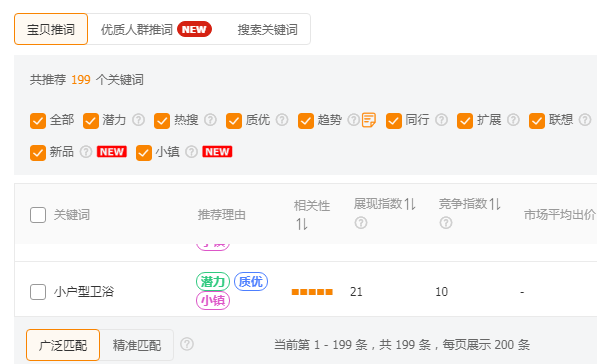Open help icon next to 潜力
The image size is (597, 364).
pyautogui.click(x=138, y=120)
